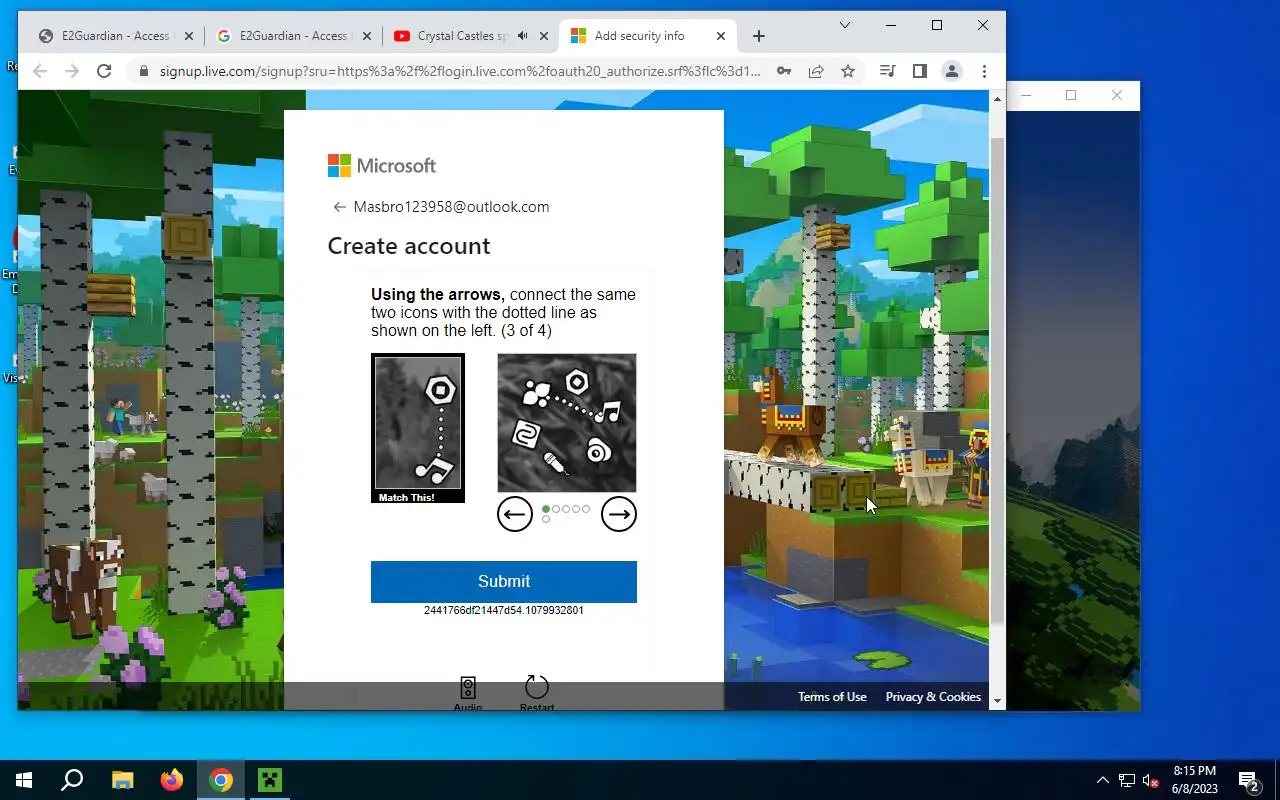The height and width of the screenshot is (800, 1280).
Task: Open Minecraft launcher from taskbar
Action: (270, 780)
